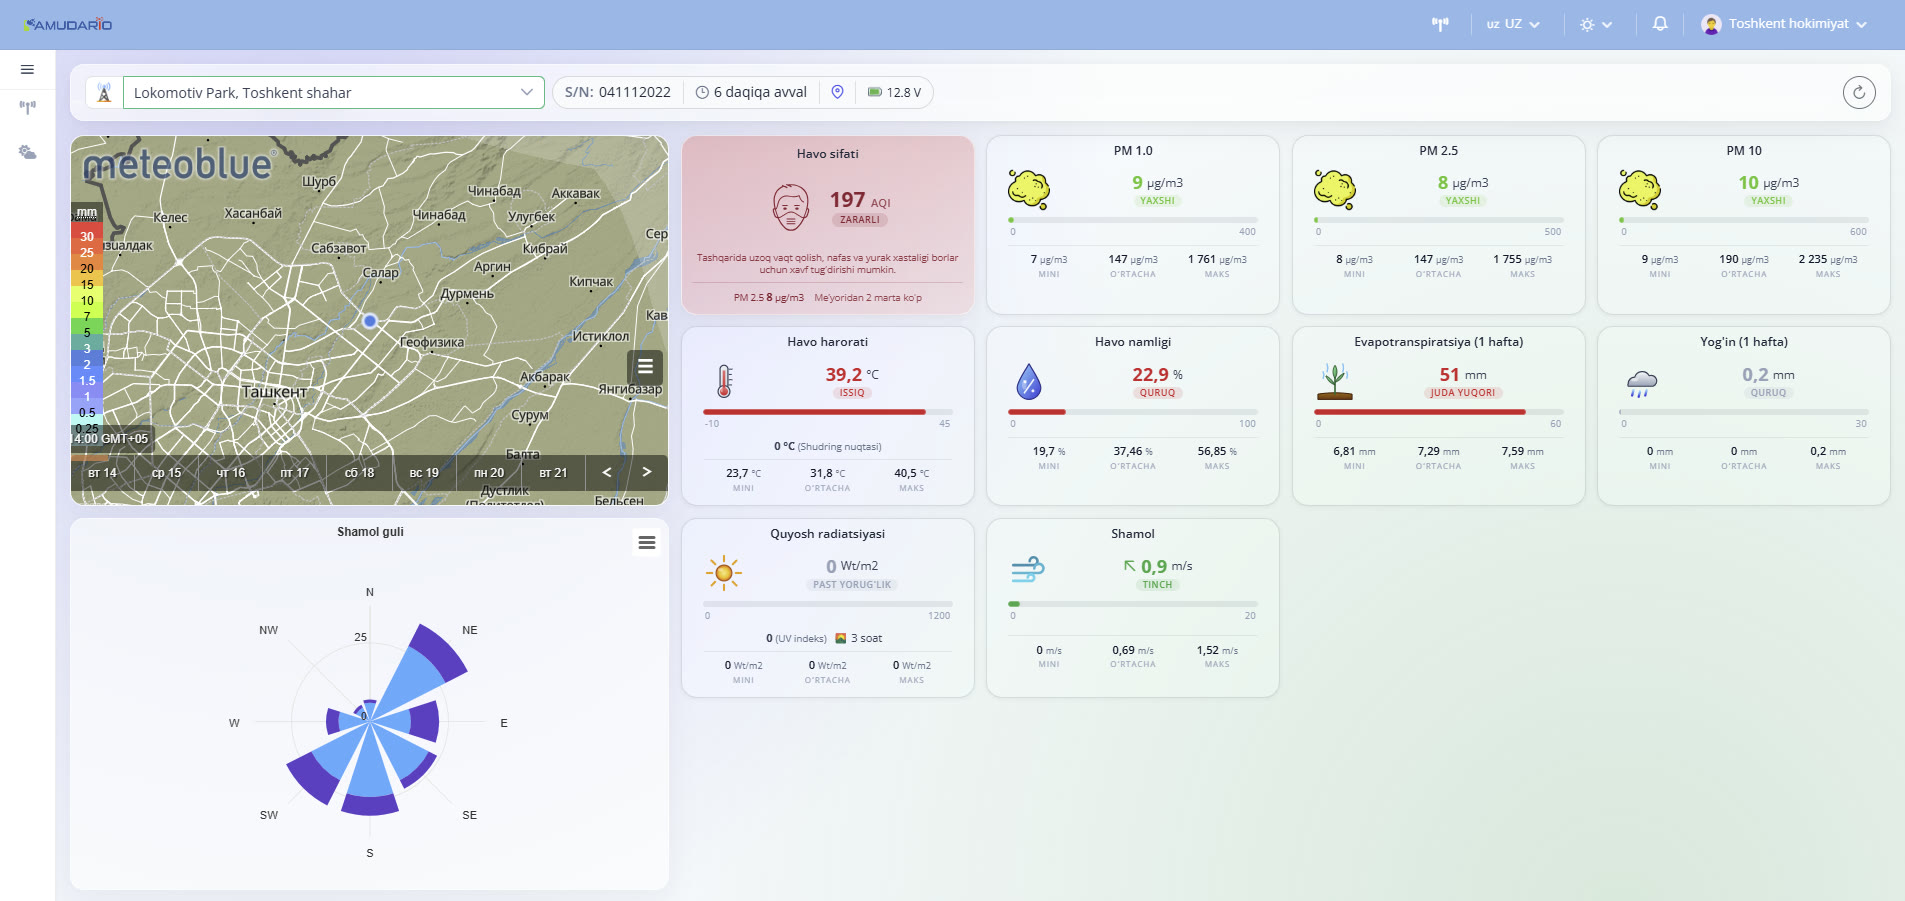Click the PM 2.5 YAXSHI badge
1905x901 pixels.
(1463, 201)
